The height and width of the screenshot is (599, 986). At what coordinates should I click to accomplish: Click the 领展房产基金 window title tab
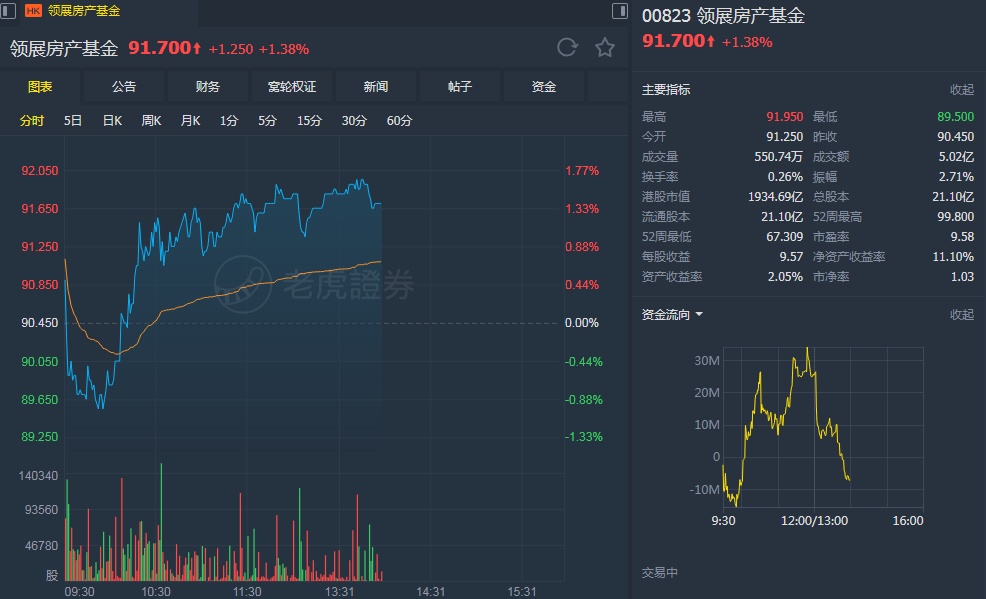click(x=84, y=10)
